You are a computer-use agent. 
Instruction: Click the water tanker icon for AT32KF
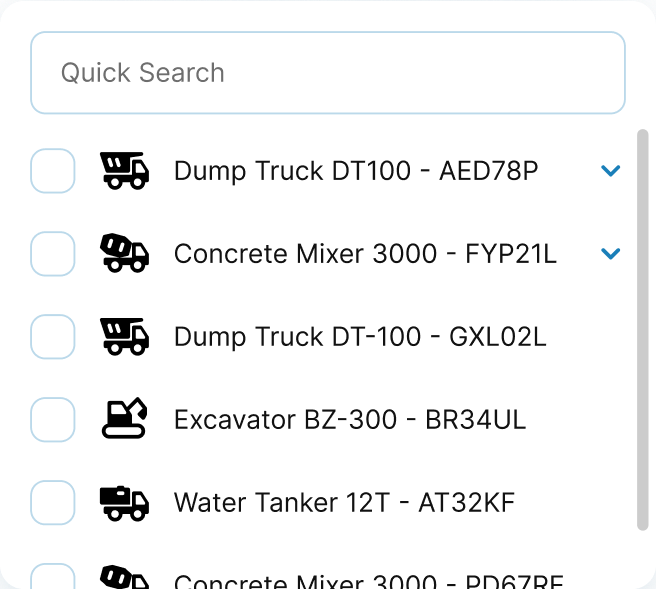(125, 502)
